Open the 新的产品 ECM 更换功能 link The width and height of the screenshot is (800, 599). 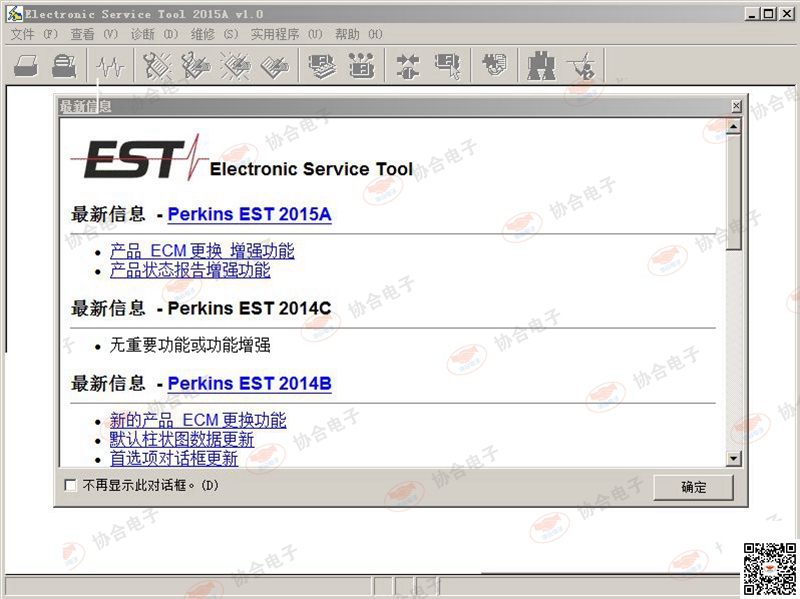pos(198,420)
